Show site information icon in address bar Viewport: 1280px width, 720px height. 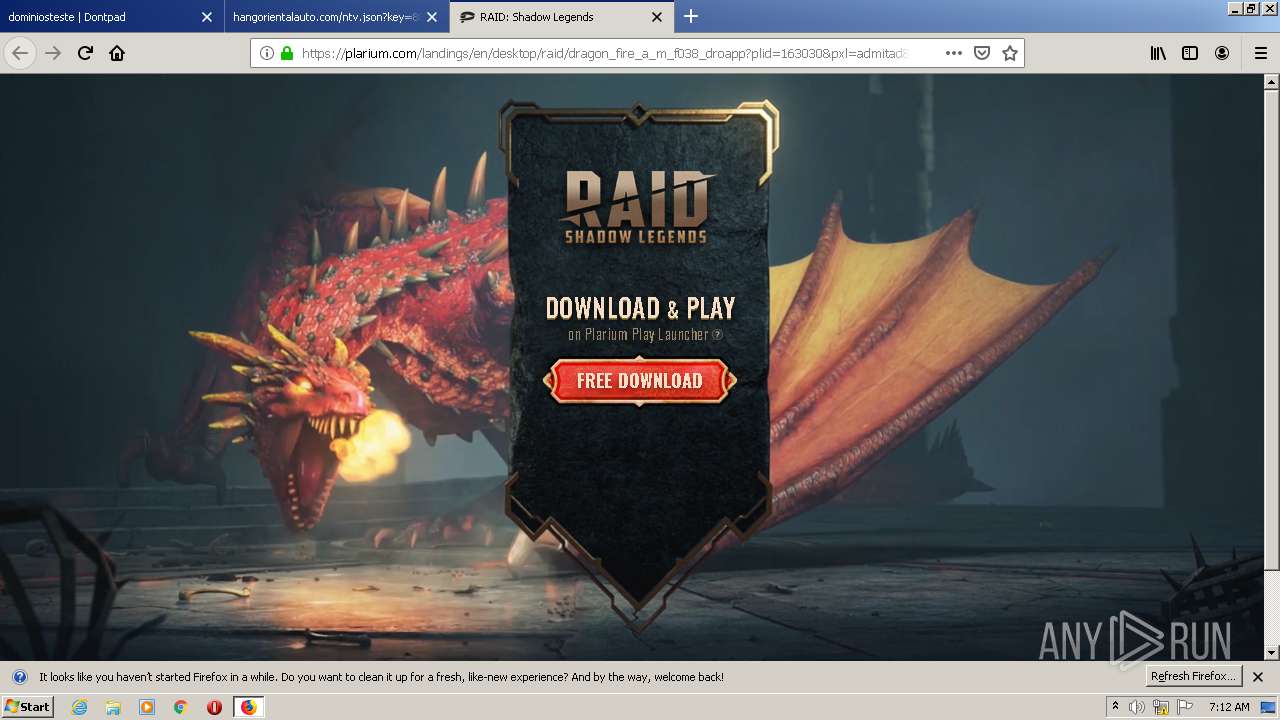click(266, 53)
